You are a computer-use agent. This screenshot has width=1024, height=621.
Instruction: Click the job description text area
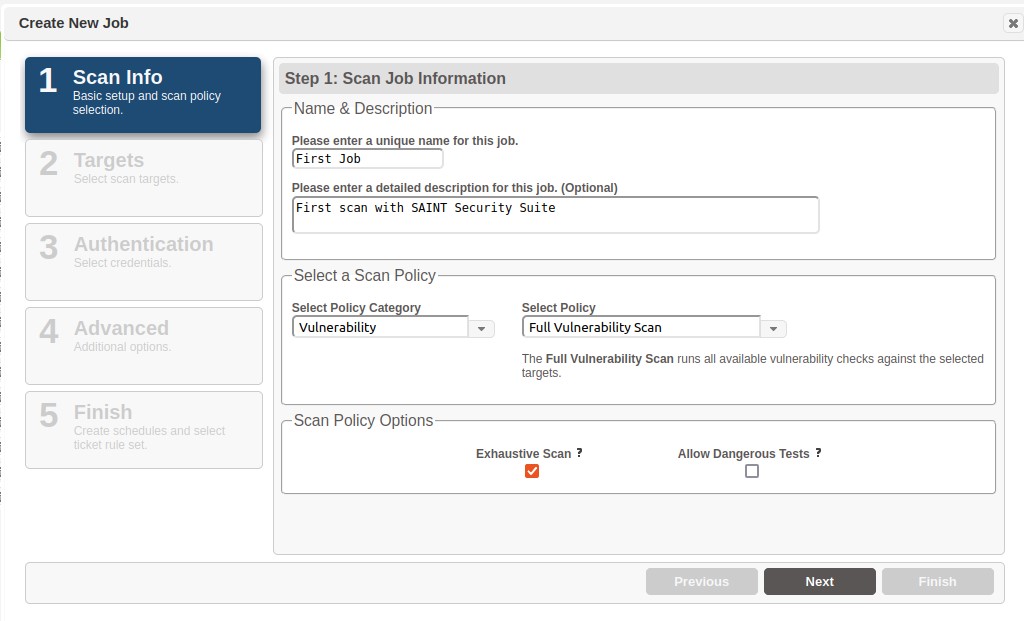(555, 214)
